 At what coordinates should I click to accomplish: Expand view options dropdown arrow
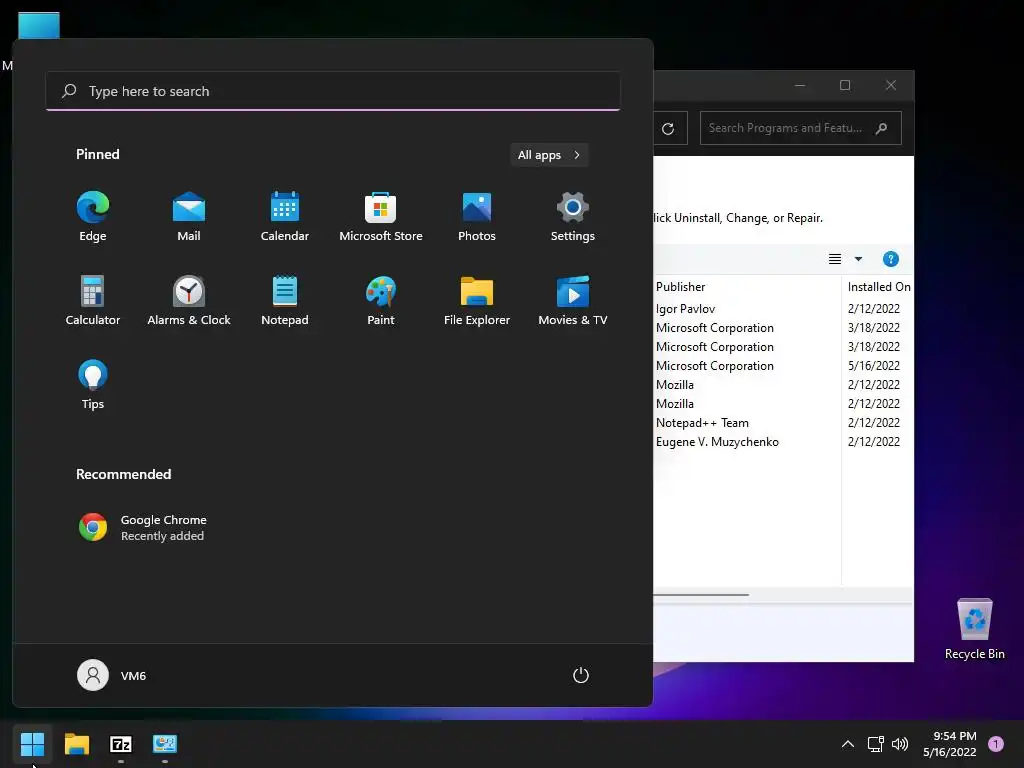point(858,259)
